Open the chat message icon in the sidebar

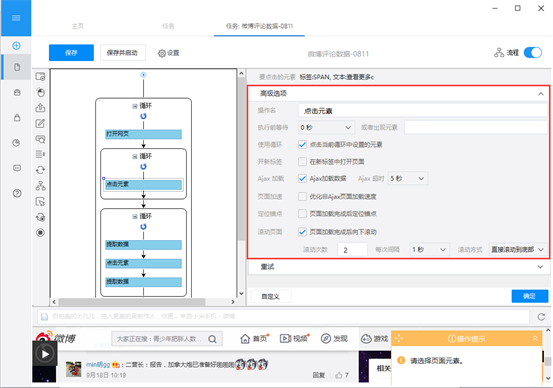point(17,168)
